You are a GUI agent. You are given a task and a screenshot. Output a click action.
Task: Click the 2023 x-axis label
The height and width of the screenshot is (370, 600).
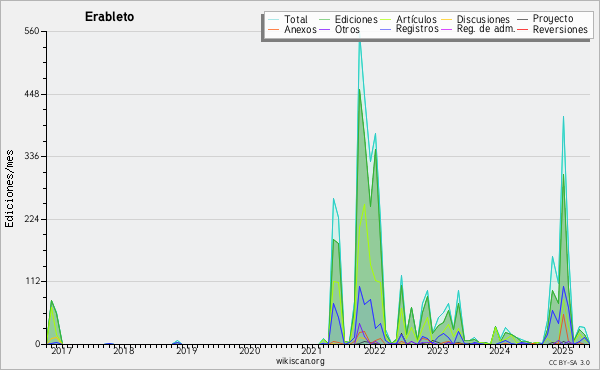click(437, 351)
